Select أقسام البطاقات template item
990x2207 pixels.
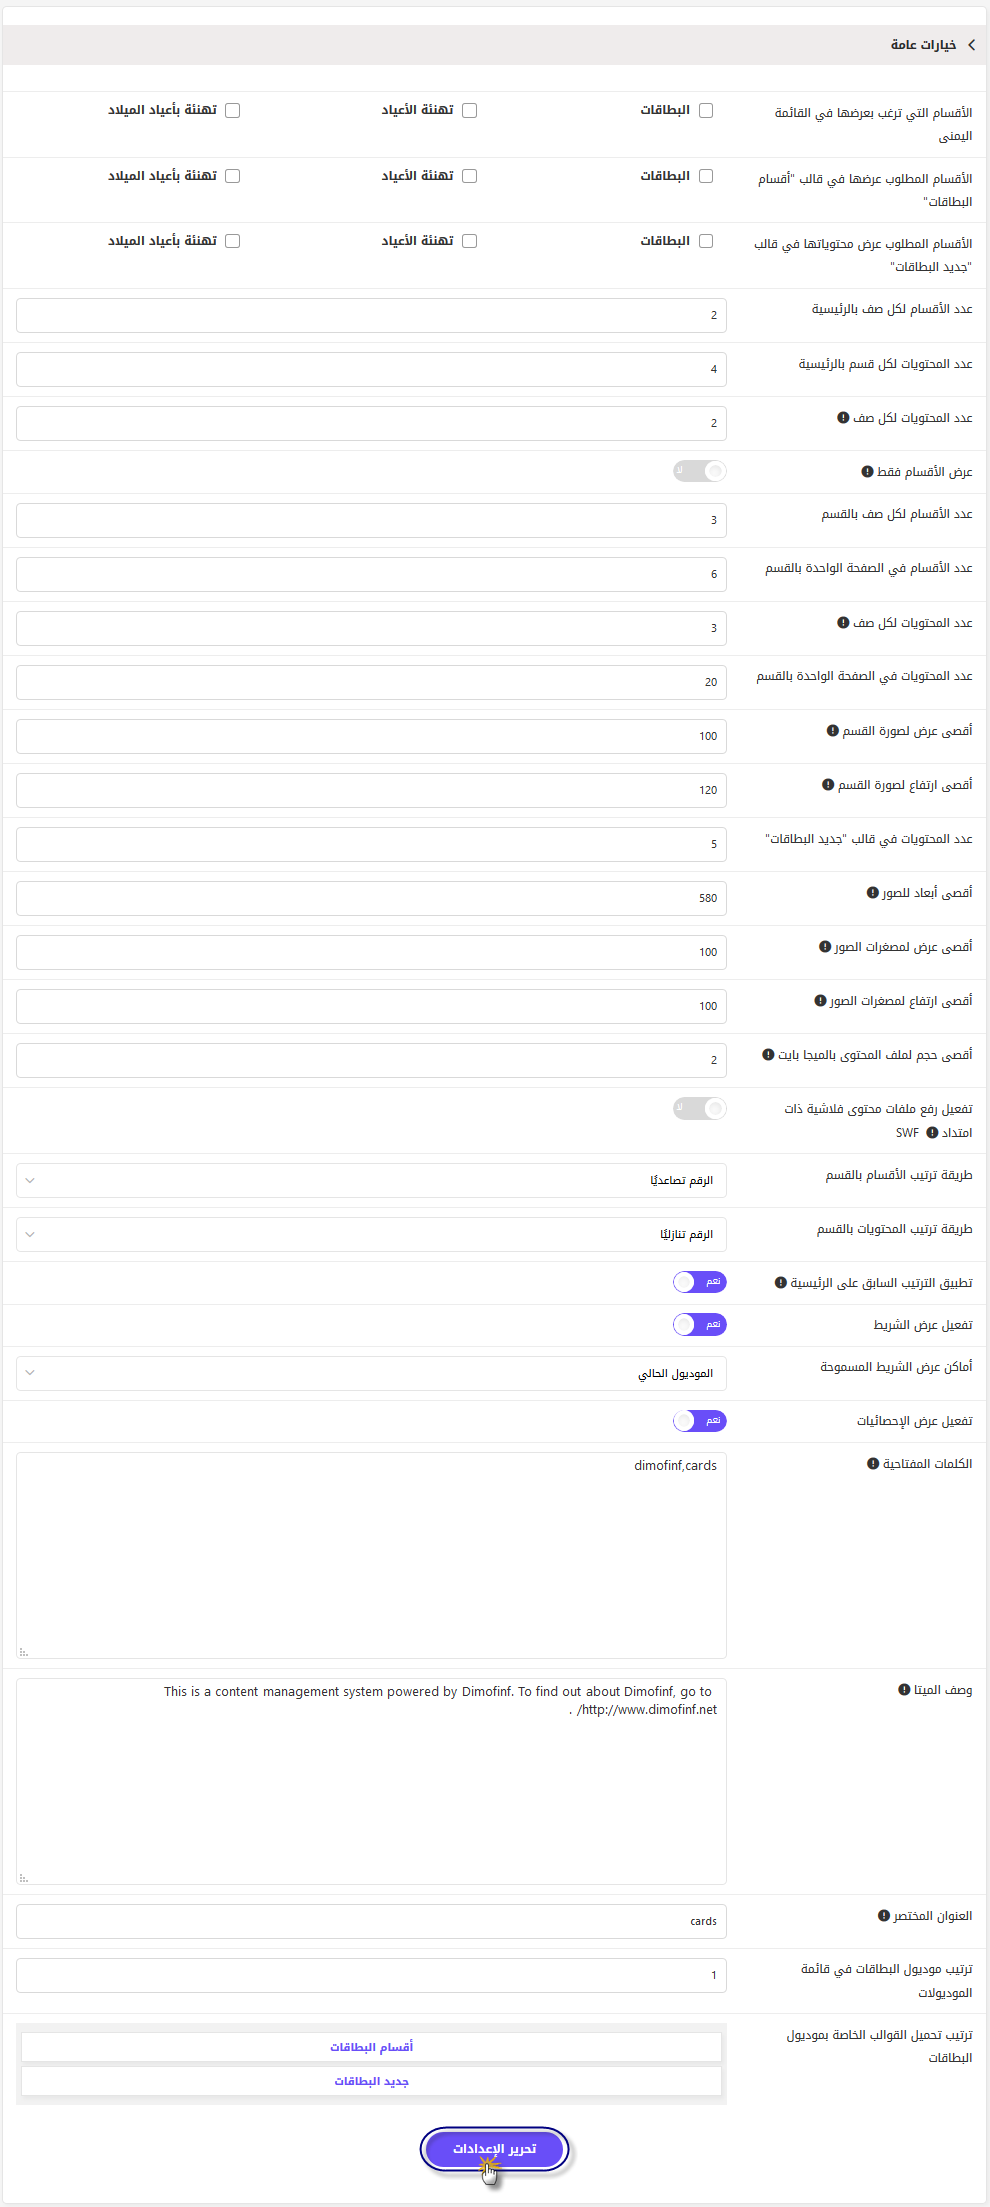coord(371,2047)
